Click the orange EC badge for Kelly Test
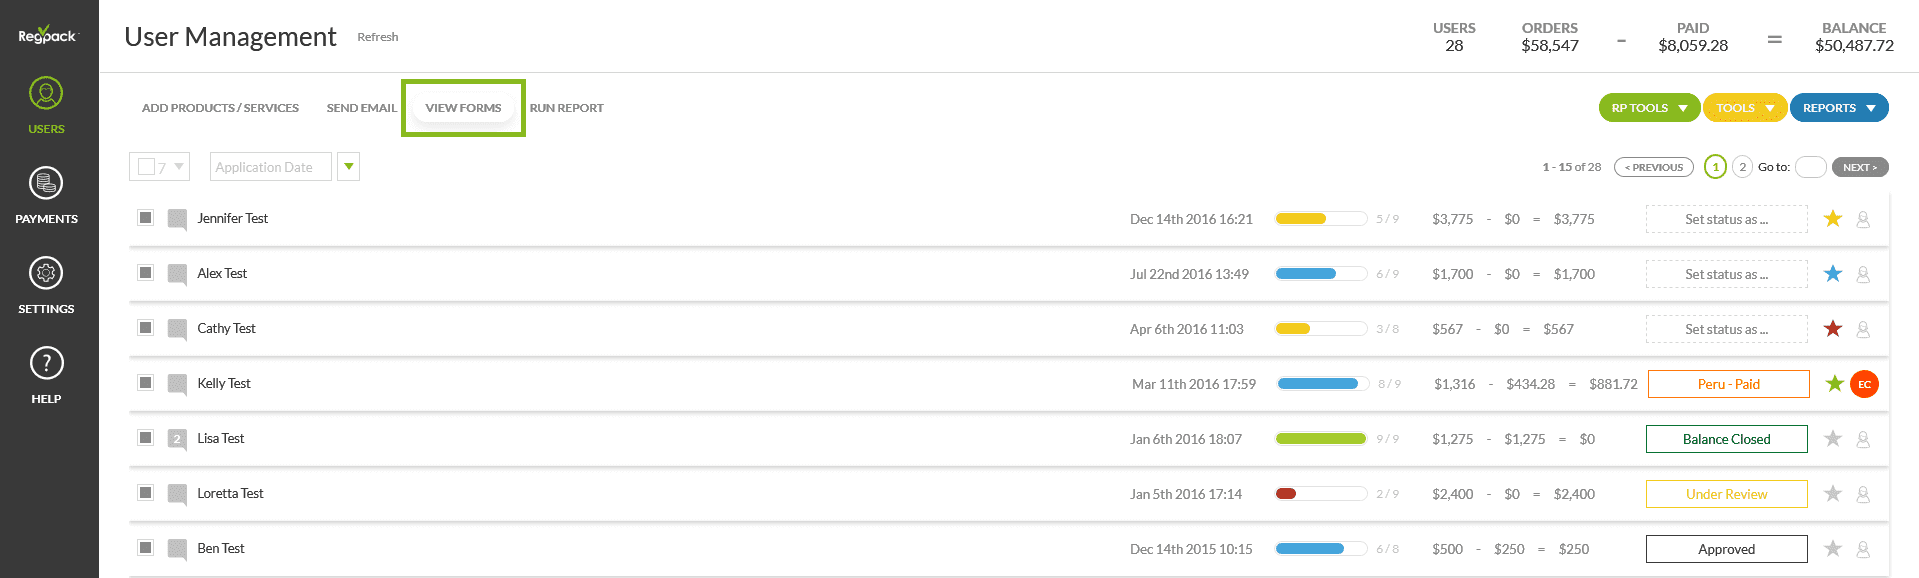Viewport: 1919px width, 578px height. (1864, 384)
